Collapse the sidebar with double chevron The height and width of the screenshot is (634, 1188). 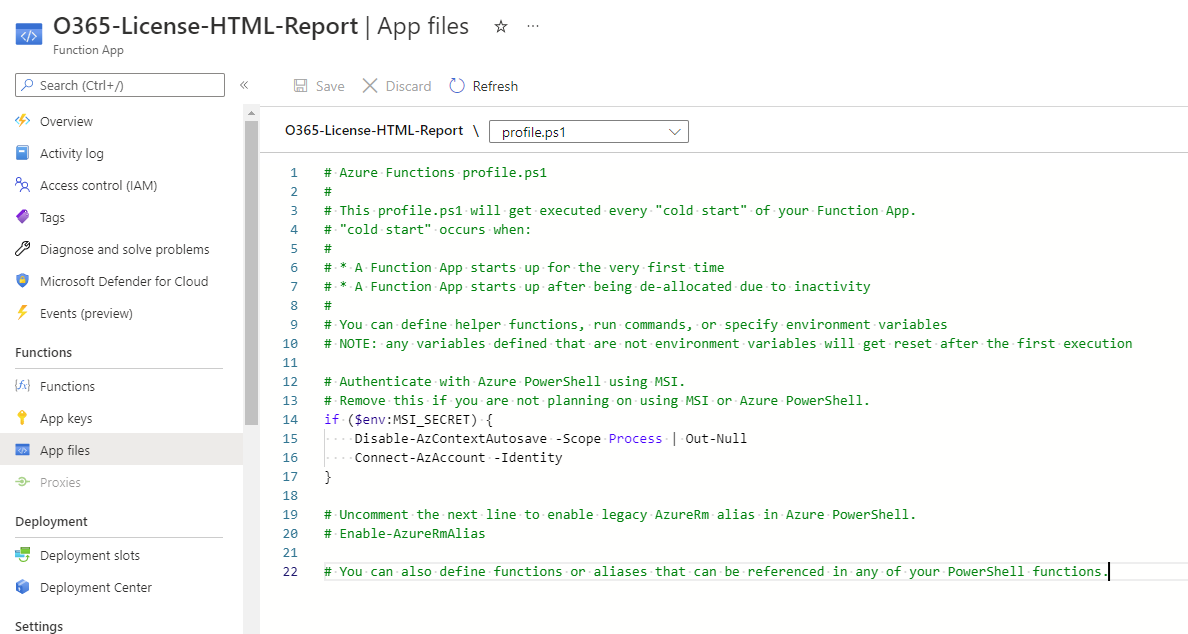244,85
